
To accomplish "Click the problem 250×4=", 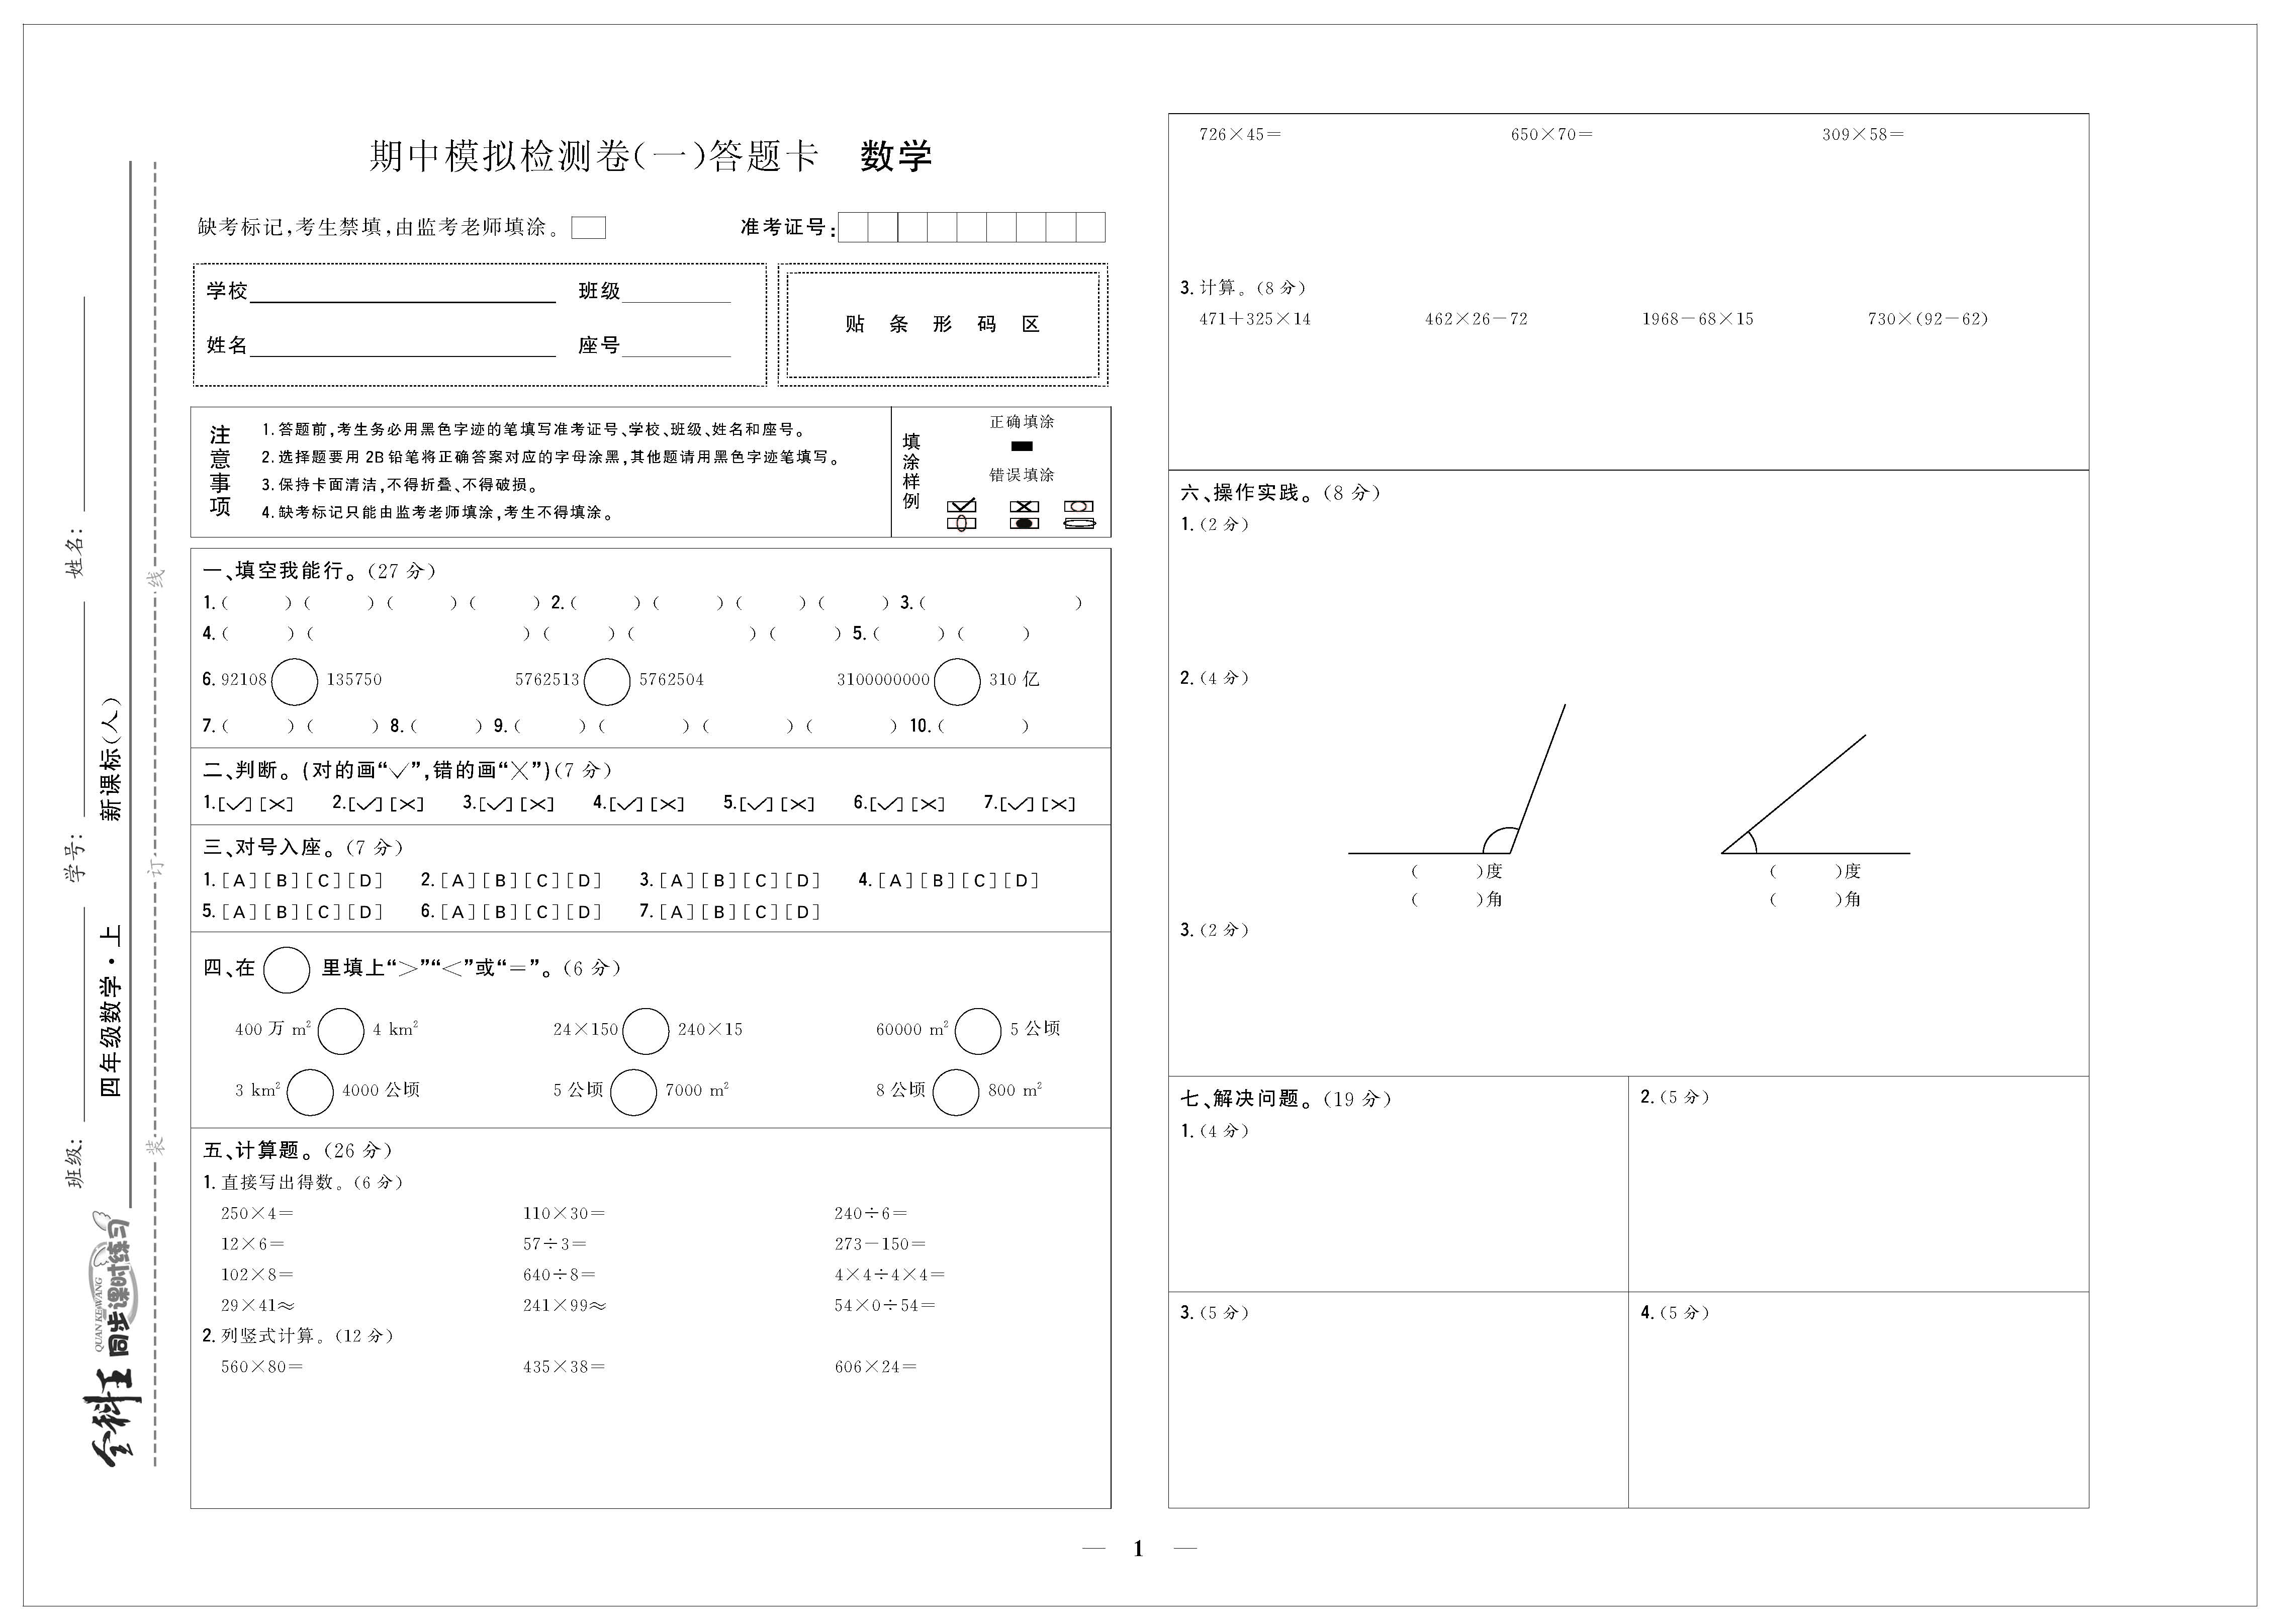I will 258,1213.
